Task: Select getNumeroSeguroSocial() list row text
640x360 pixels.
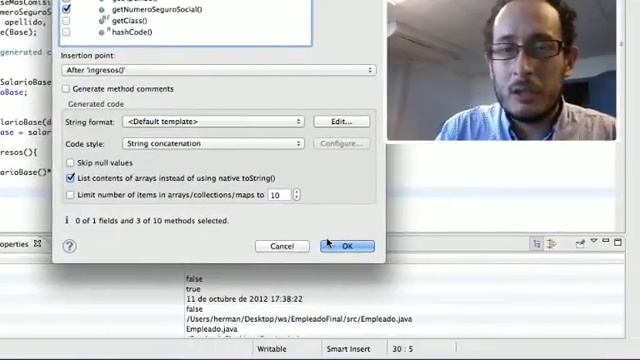Action: click(157, 9)
